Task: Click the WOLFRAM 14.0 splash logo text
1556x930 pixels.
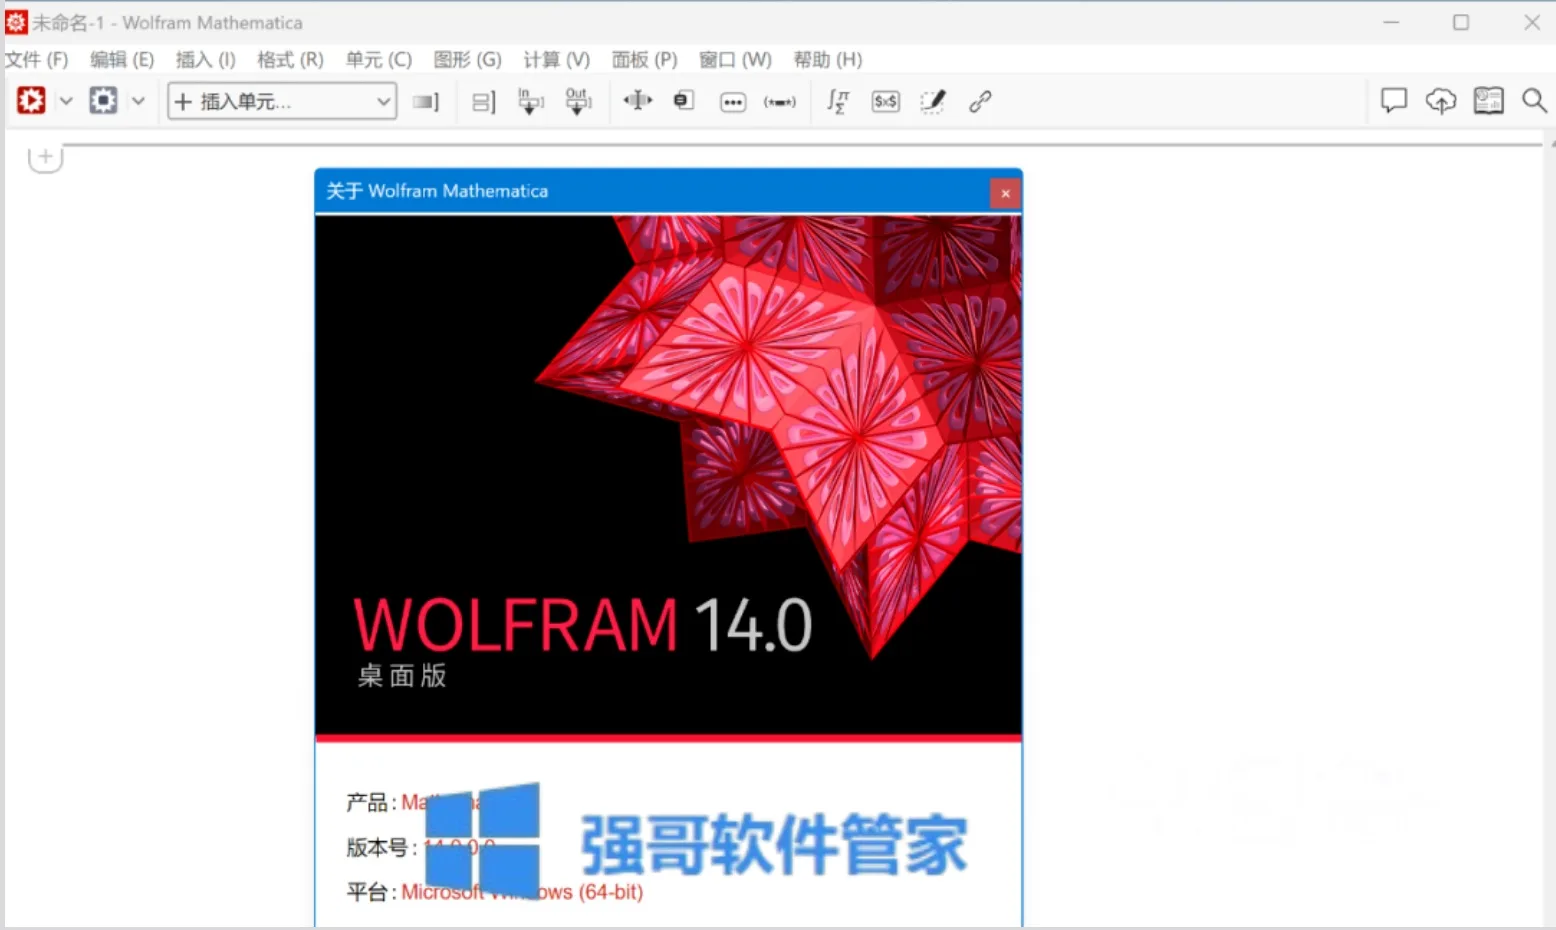Action: coord(582,625)
